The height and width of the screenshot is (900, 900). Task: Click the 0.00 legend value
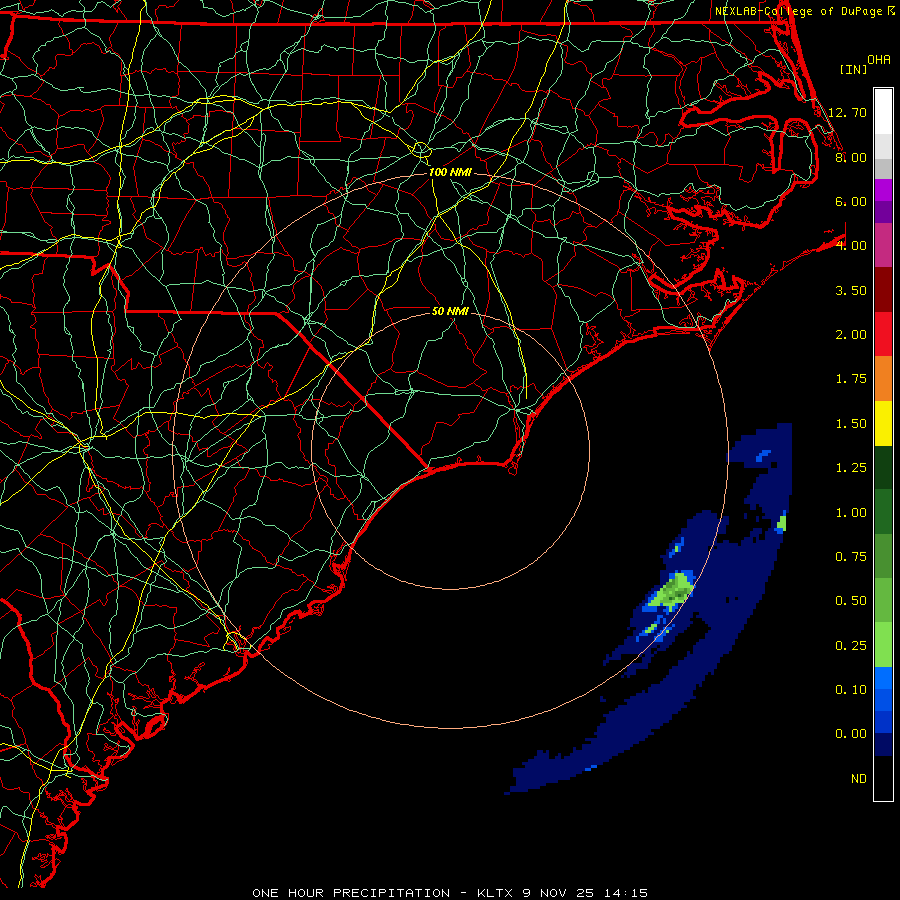click(x=851, y=734)
